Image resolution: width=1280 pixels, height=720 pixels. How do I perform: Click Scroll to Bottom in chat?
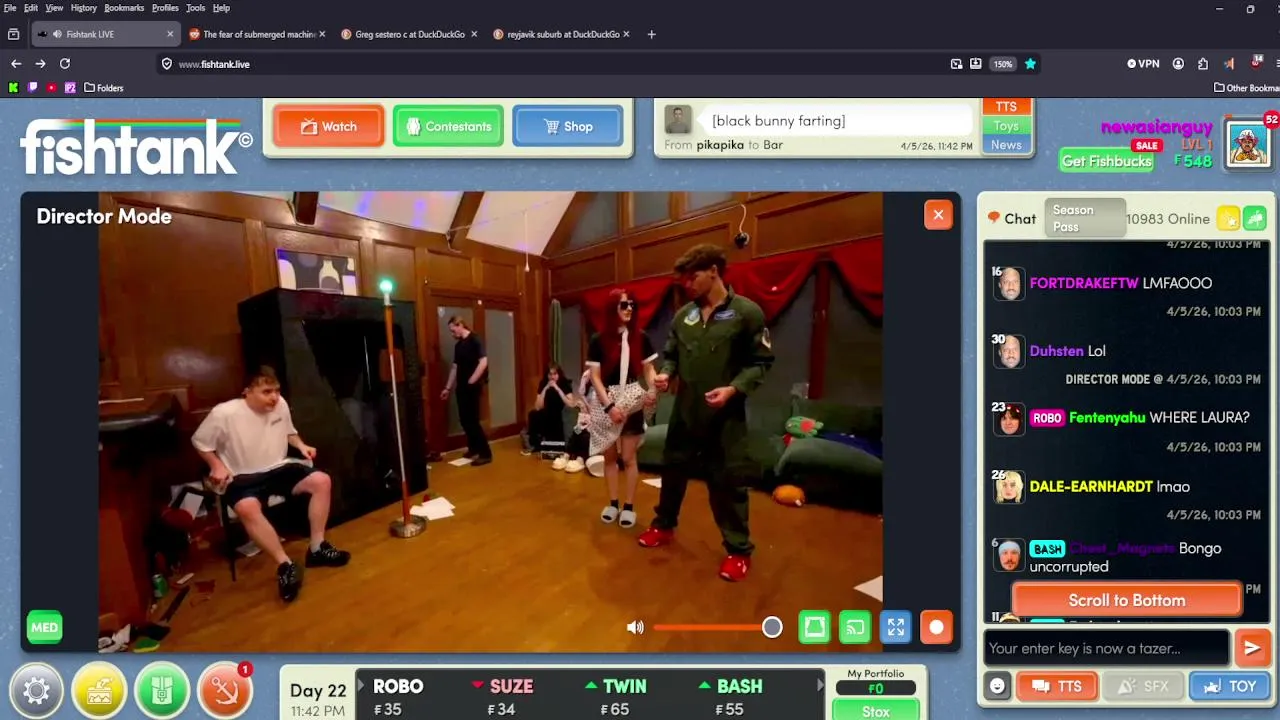(x=1127, y=600)
